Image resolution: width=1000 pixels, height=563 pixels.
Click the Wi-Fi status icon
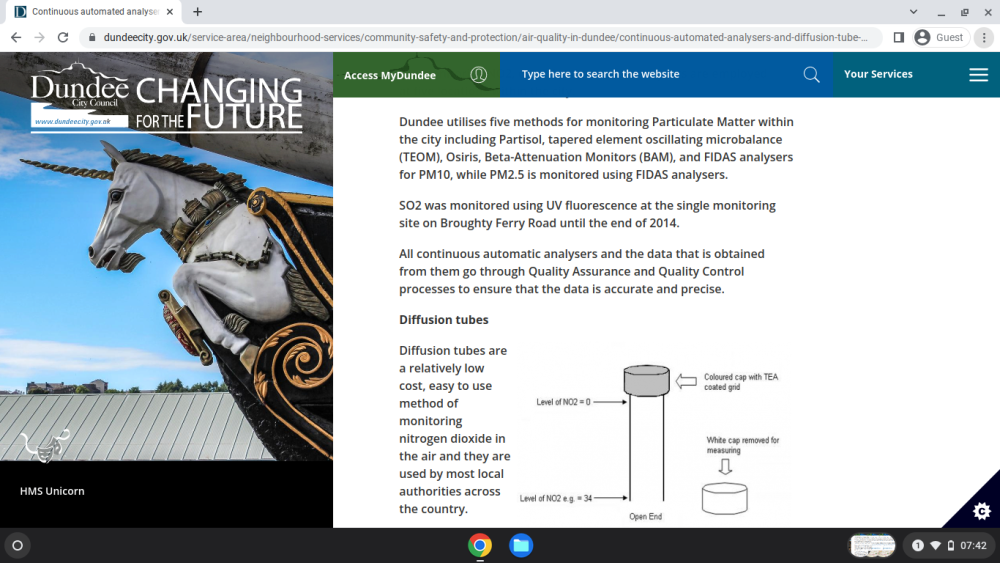(x=936, y=545)
